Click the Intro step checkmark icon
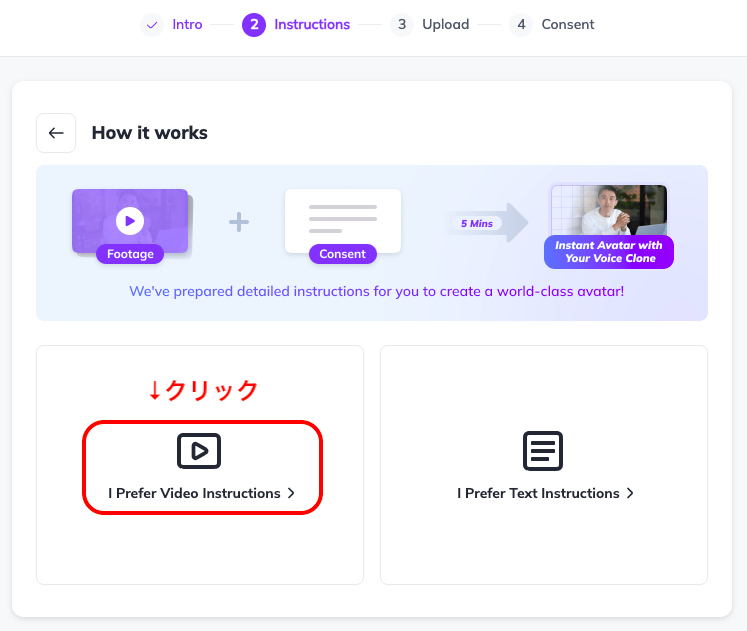This screenshot has height=631, width=747. coord(152,24)
